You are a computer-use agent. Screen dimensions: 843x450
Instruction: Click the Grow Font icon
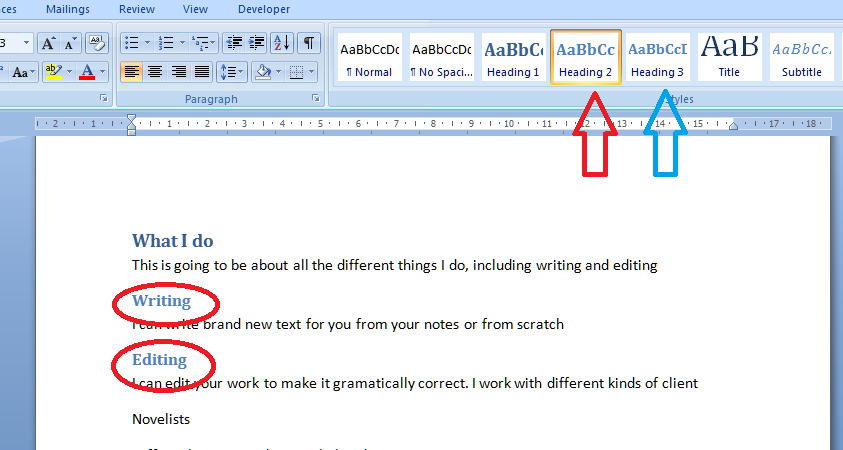48,43
